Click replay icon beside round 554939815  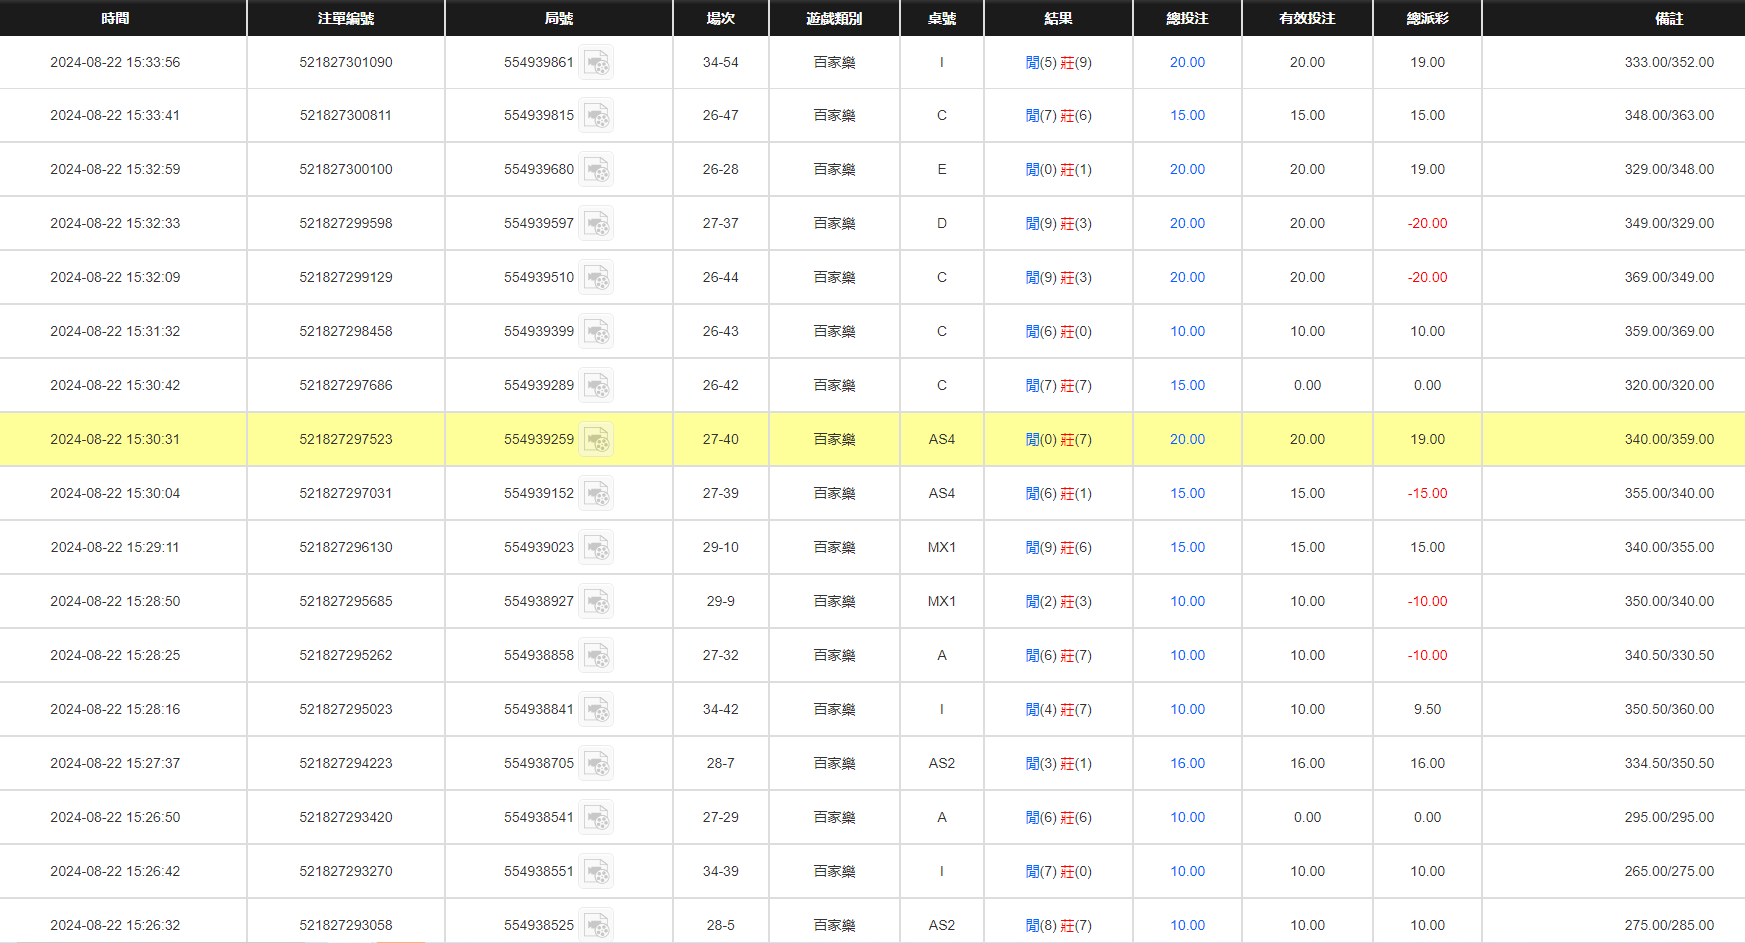pos(597,116)
